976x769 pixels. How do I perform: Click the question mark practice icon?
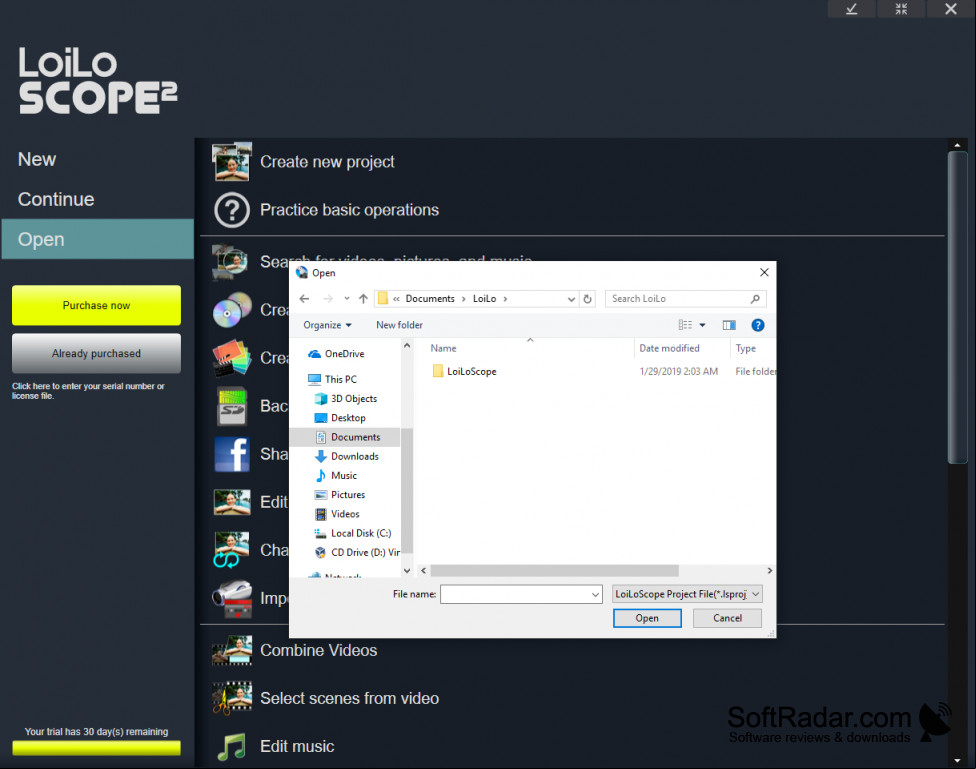coord(232,210)
